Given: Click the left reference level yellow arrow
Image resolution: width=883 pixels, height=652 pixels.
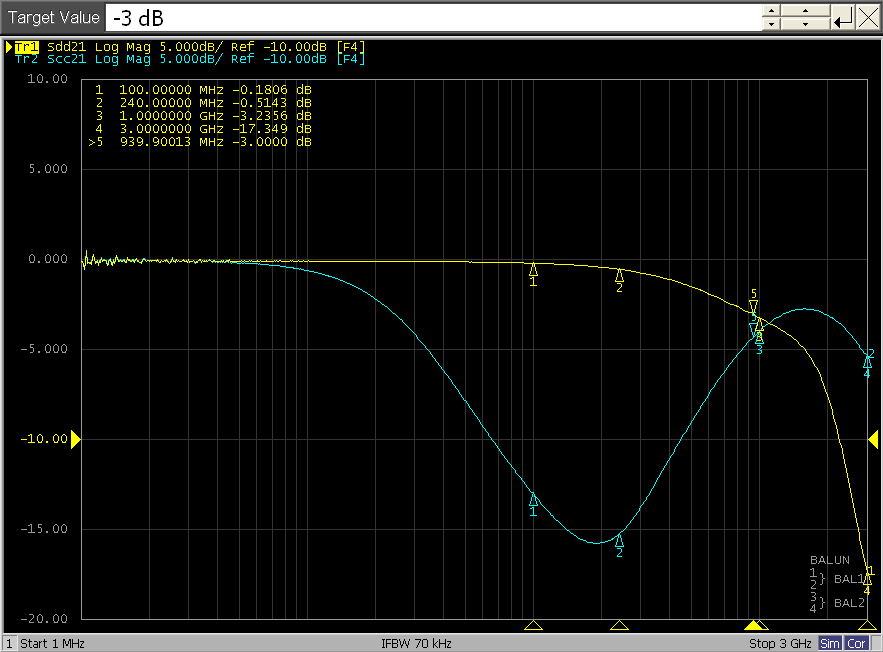Looking at the screenshot, I should pyautogui.click(x=75, y=439).
